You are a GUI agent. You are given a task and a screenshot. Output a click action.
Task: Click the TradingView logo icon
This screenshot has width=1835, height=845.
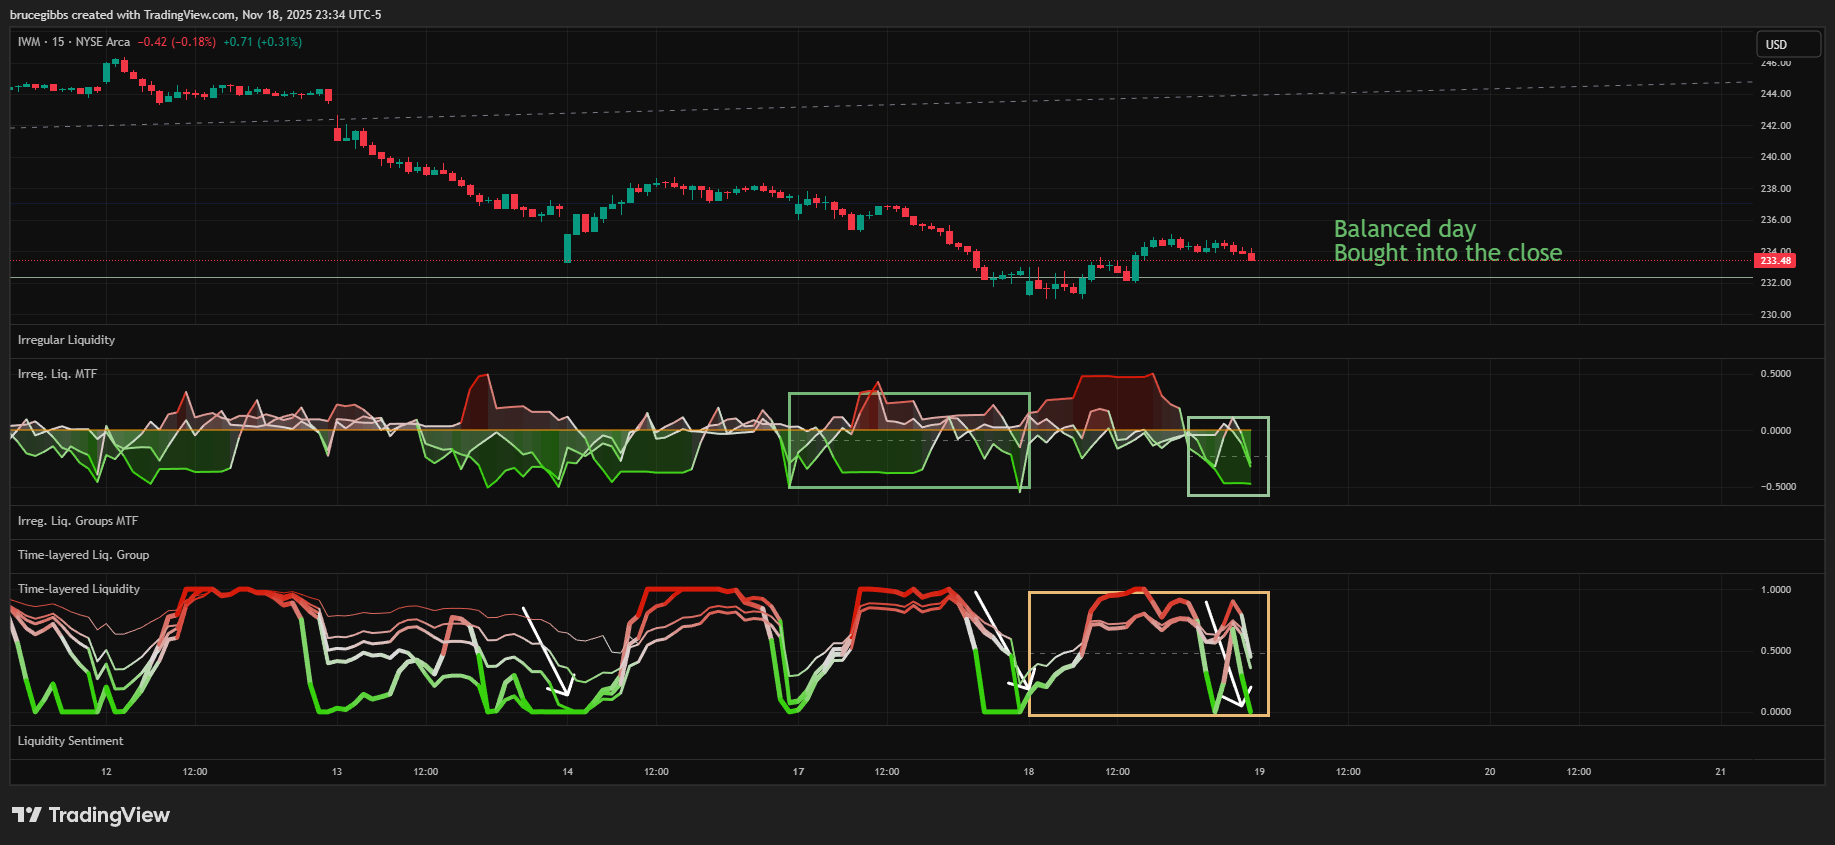(27, 815)
